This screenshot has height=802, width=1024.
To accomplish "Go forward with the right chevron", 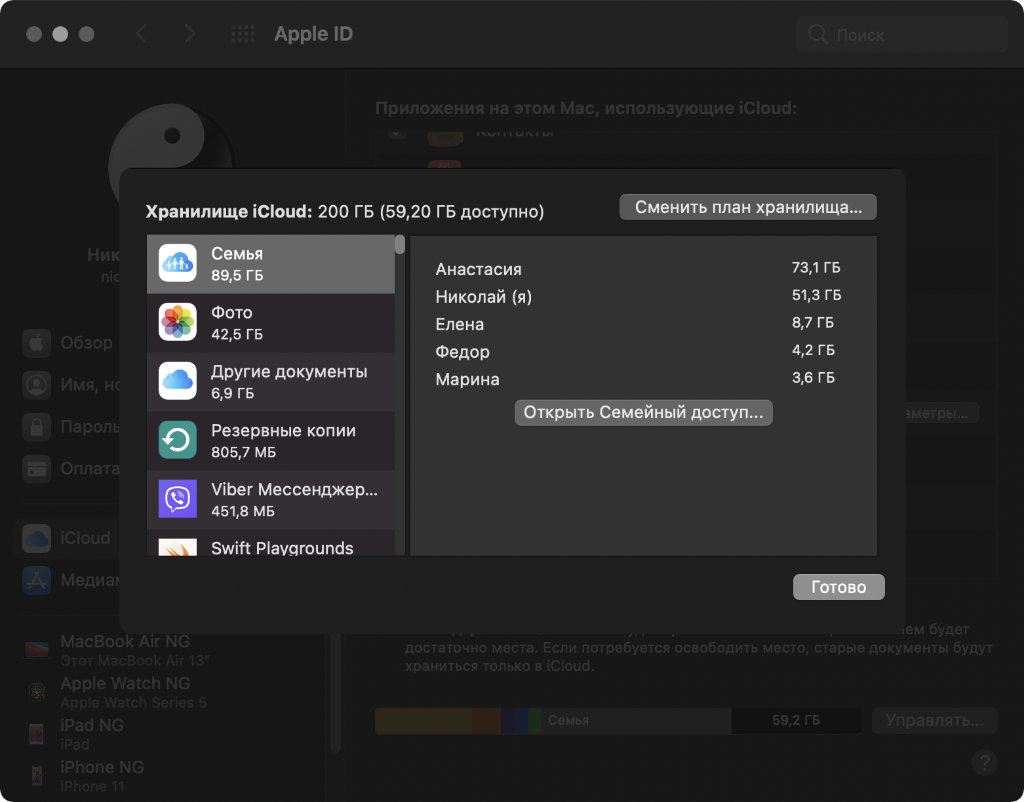I will [189, 34].
